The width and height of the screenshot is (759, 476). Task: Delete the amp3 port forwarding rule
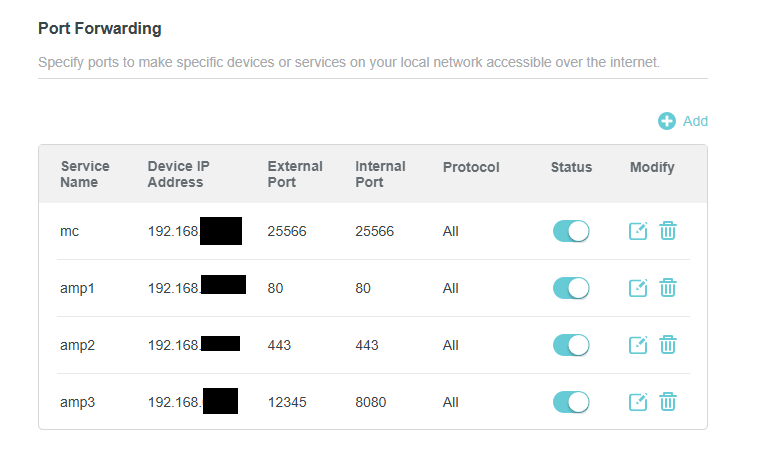[x=668, y=402]
